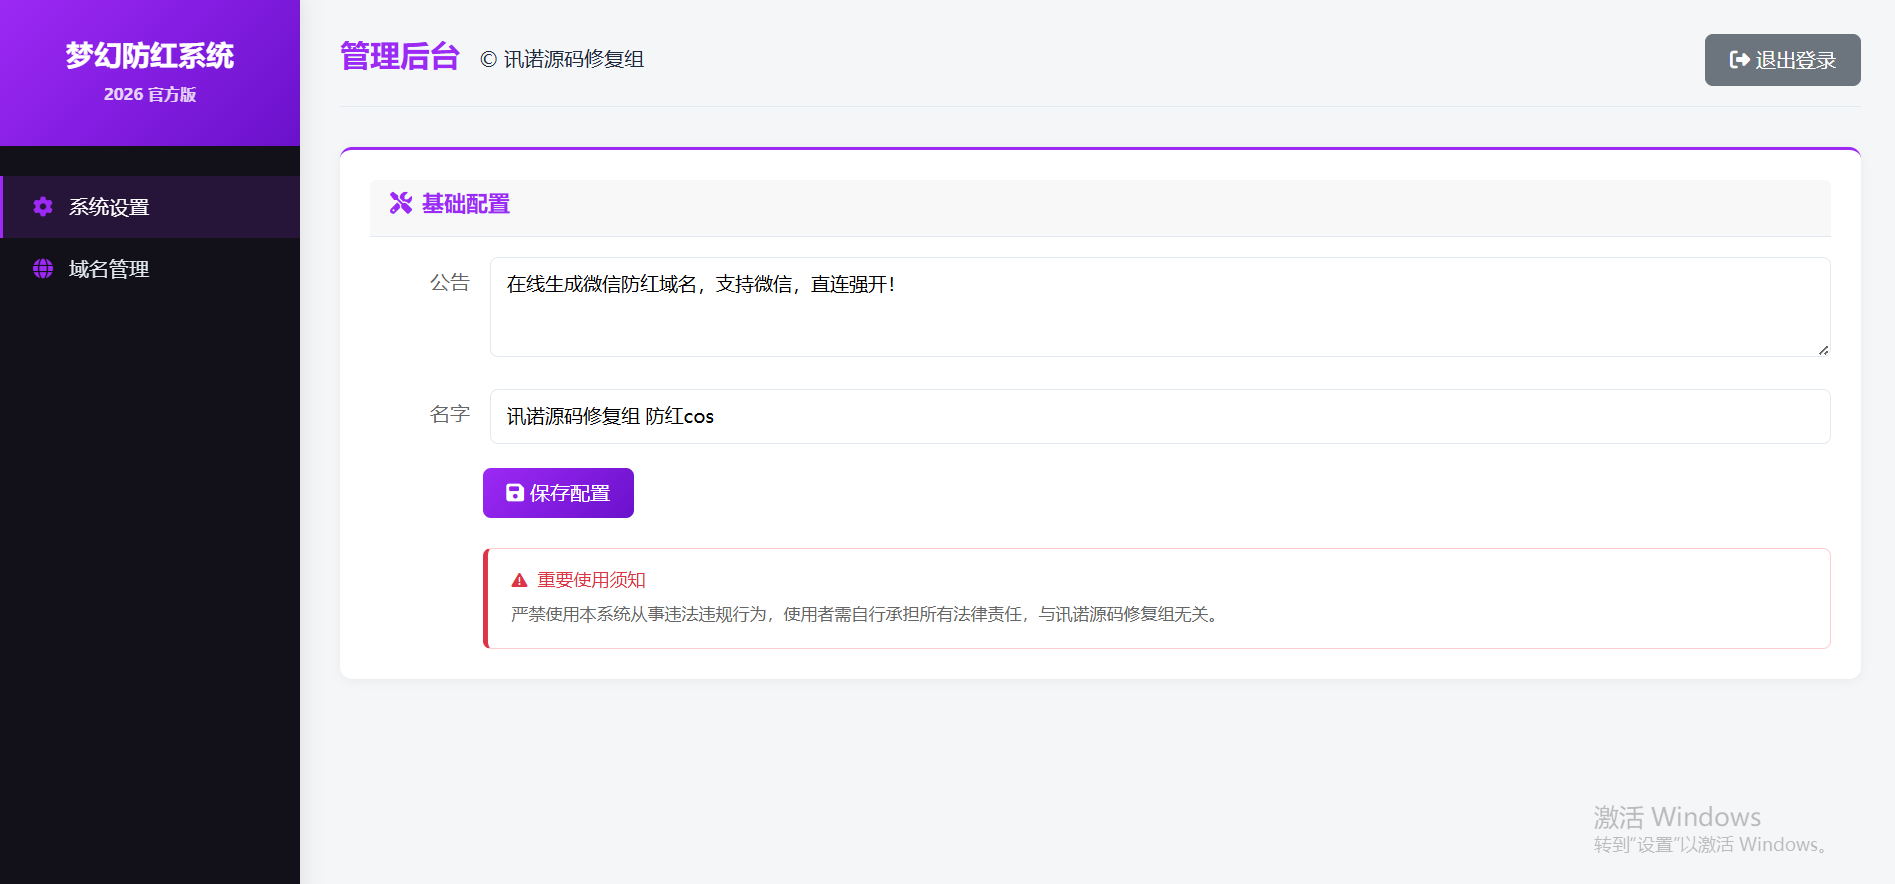Select the 基础配置 section header text
1895x884 pixels.
click(466, 204)
